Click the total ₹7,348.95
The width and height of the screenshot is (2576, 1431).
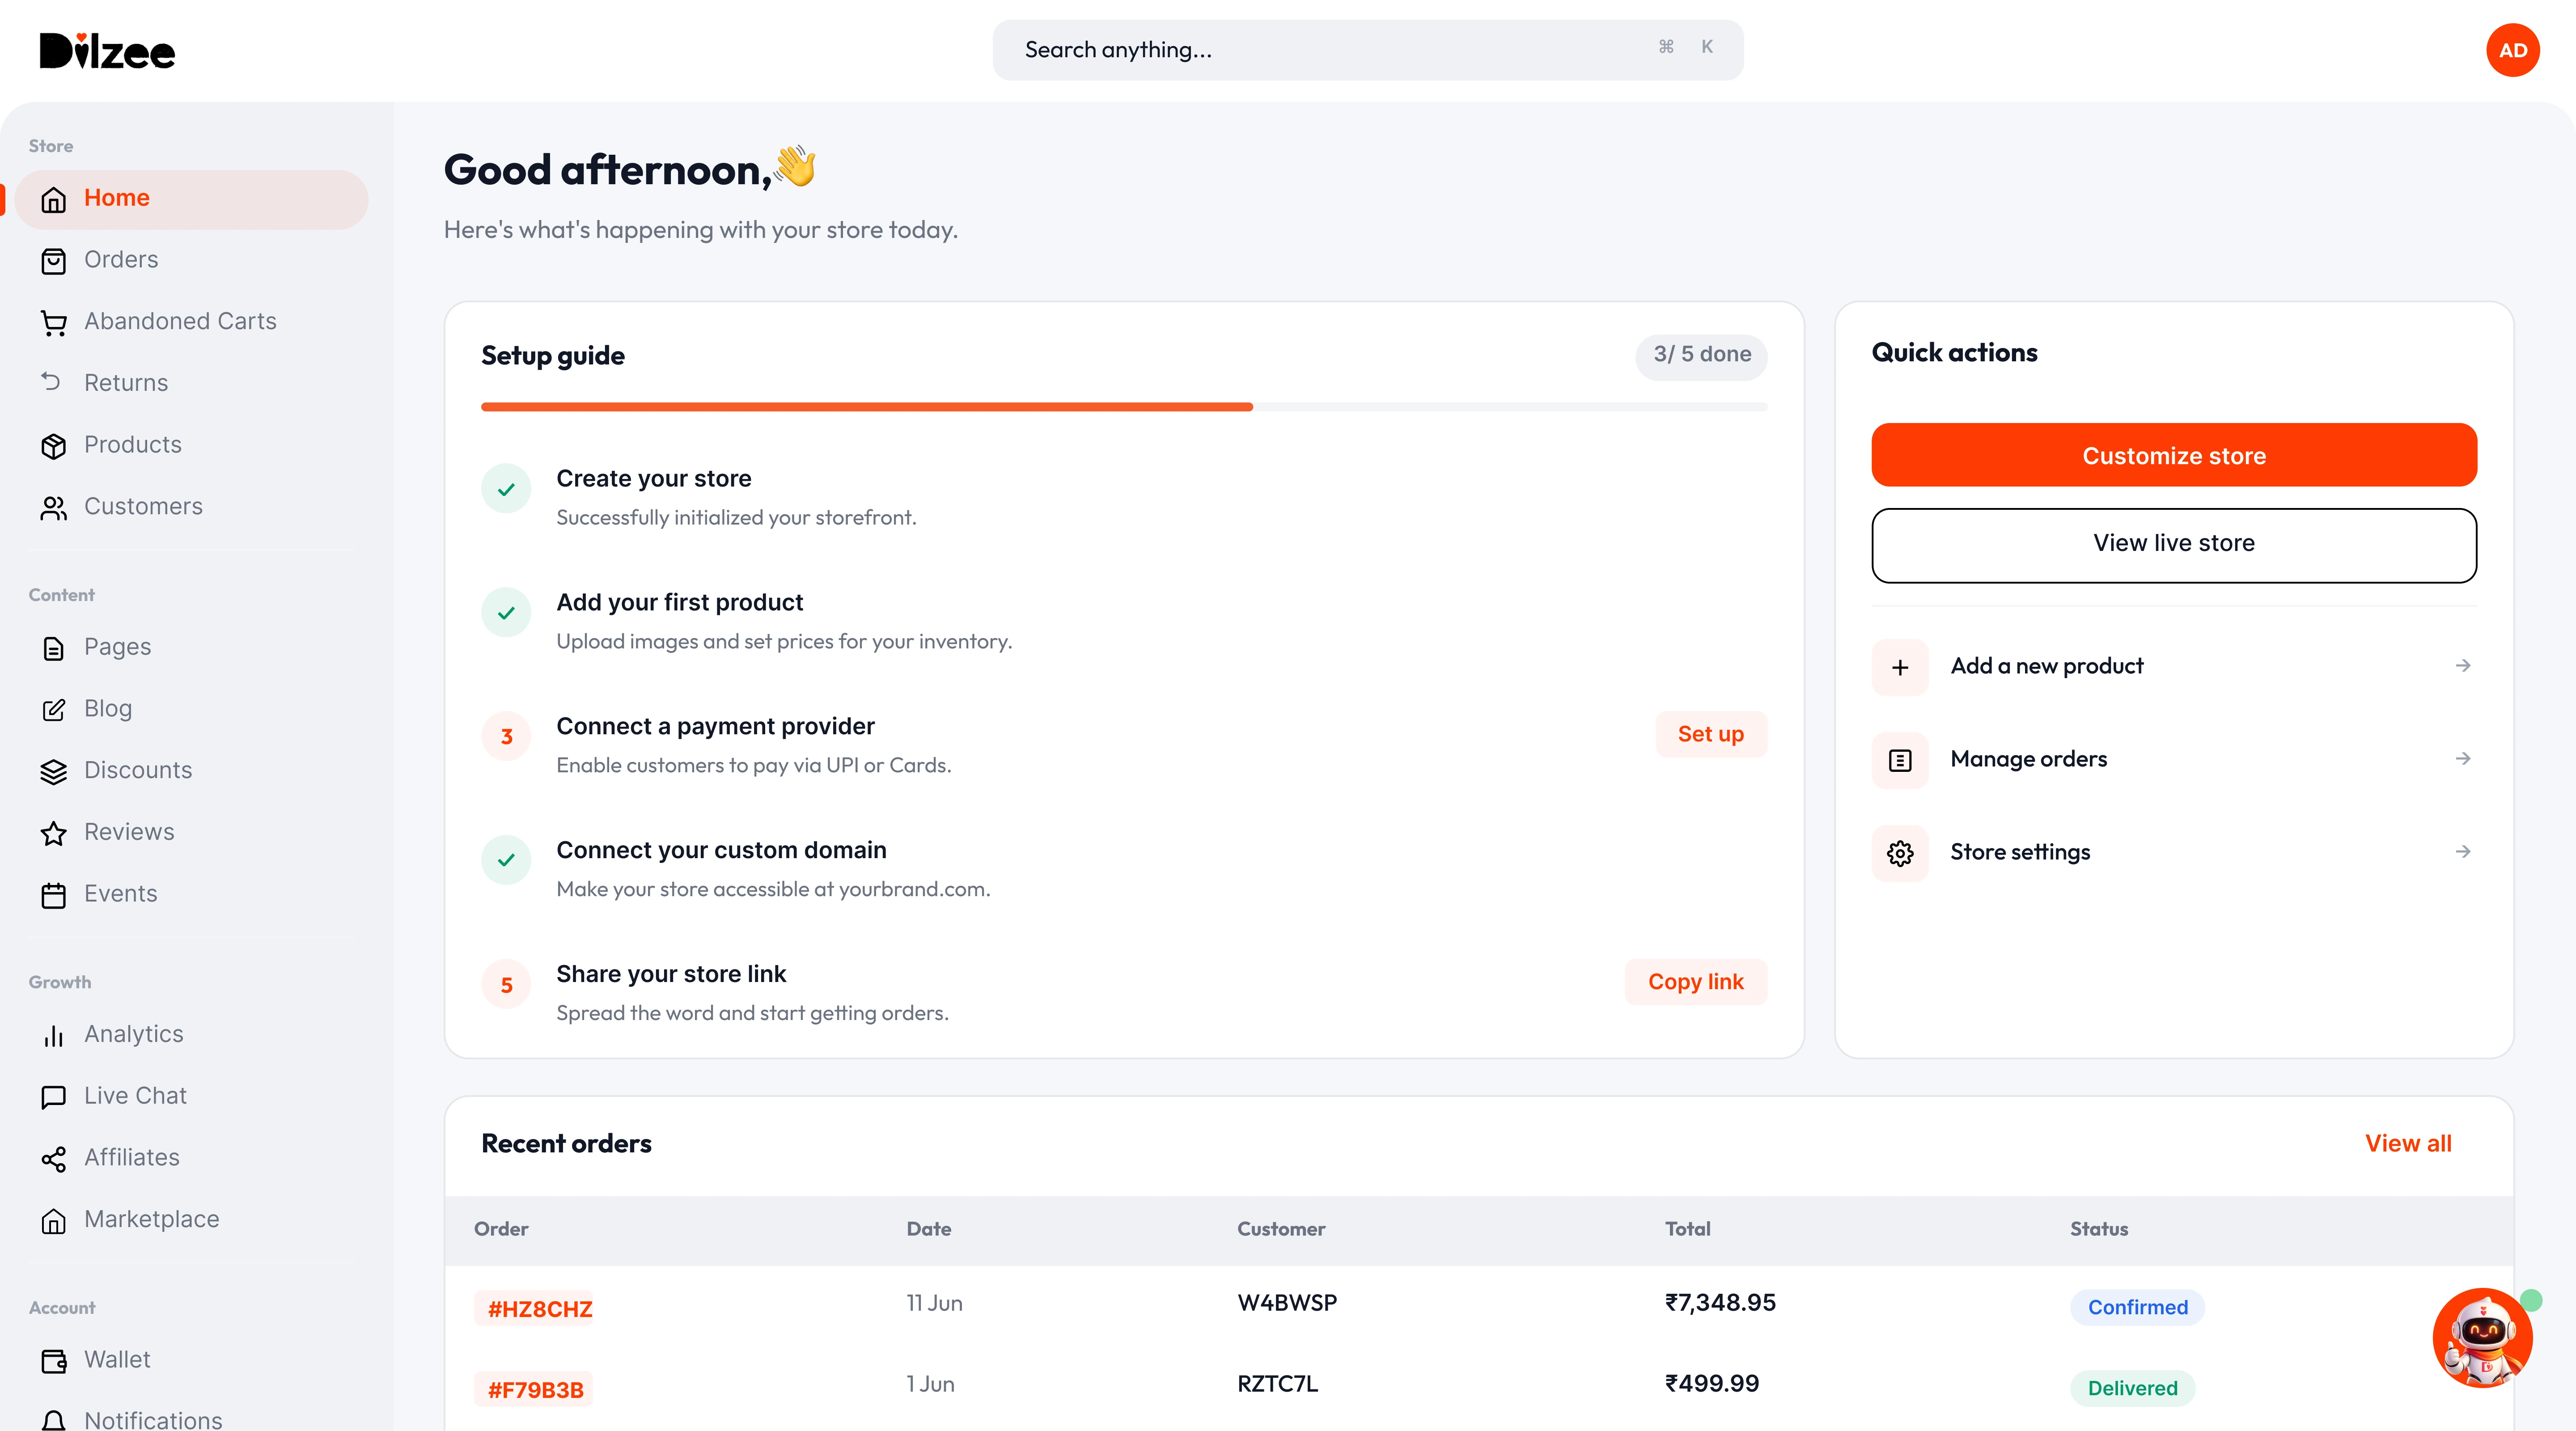1720,1303
